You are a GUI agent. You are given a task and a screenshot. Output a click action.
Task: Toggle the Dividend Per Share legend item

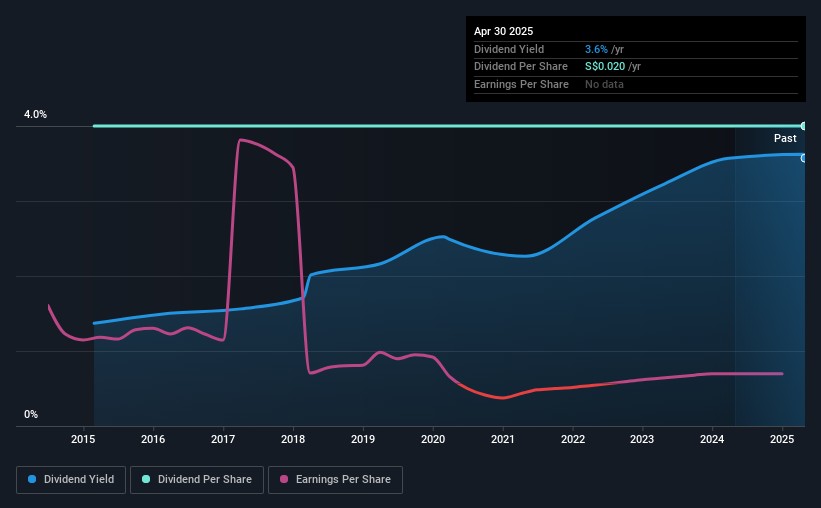point(203,480)
